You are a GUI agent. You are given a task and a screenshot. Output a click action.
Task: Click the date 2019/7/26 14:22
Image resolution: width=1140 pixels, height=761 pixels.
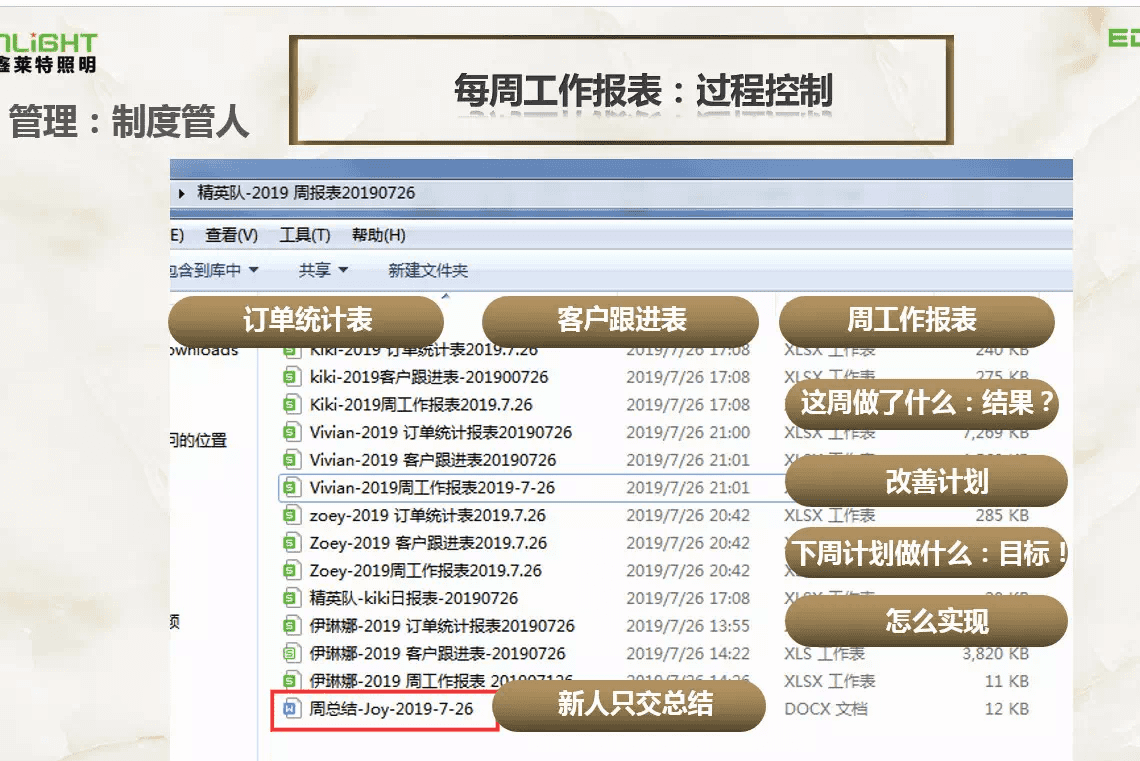click(688, 653)
